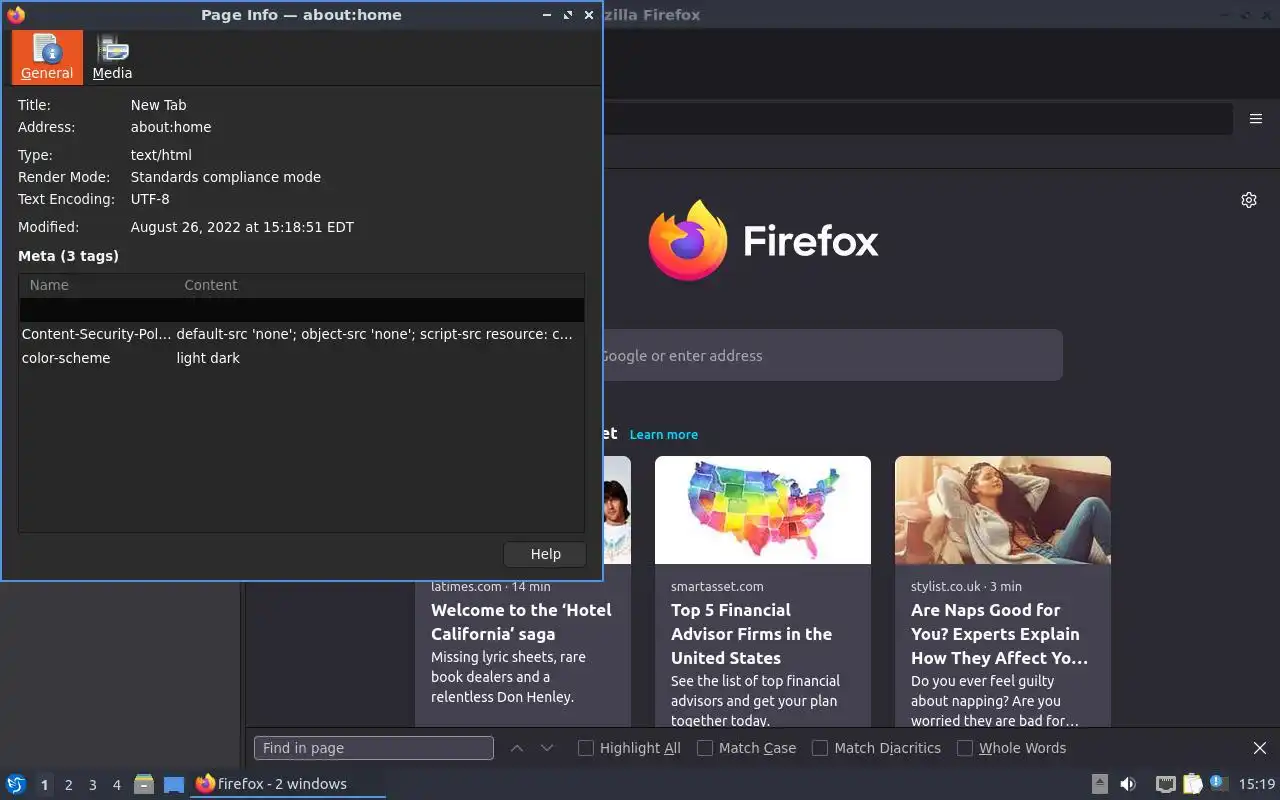Open the update notifier tray icon
Screen dimensions: 1280x800
click(x=1218, y=783)
